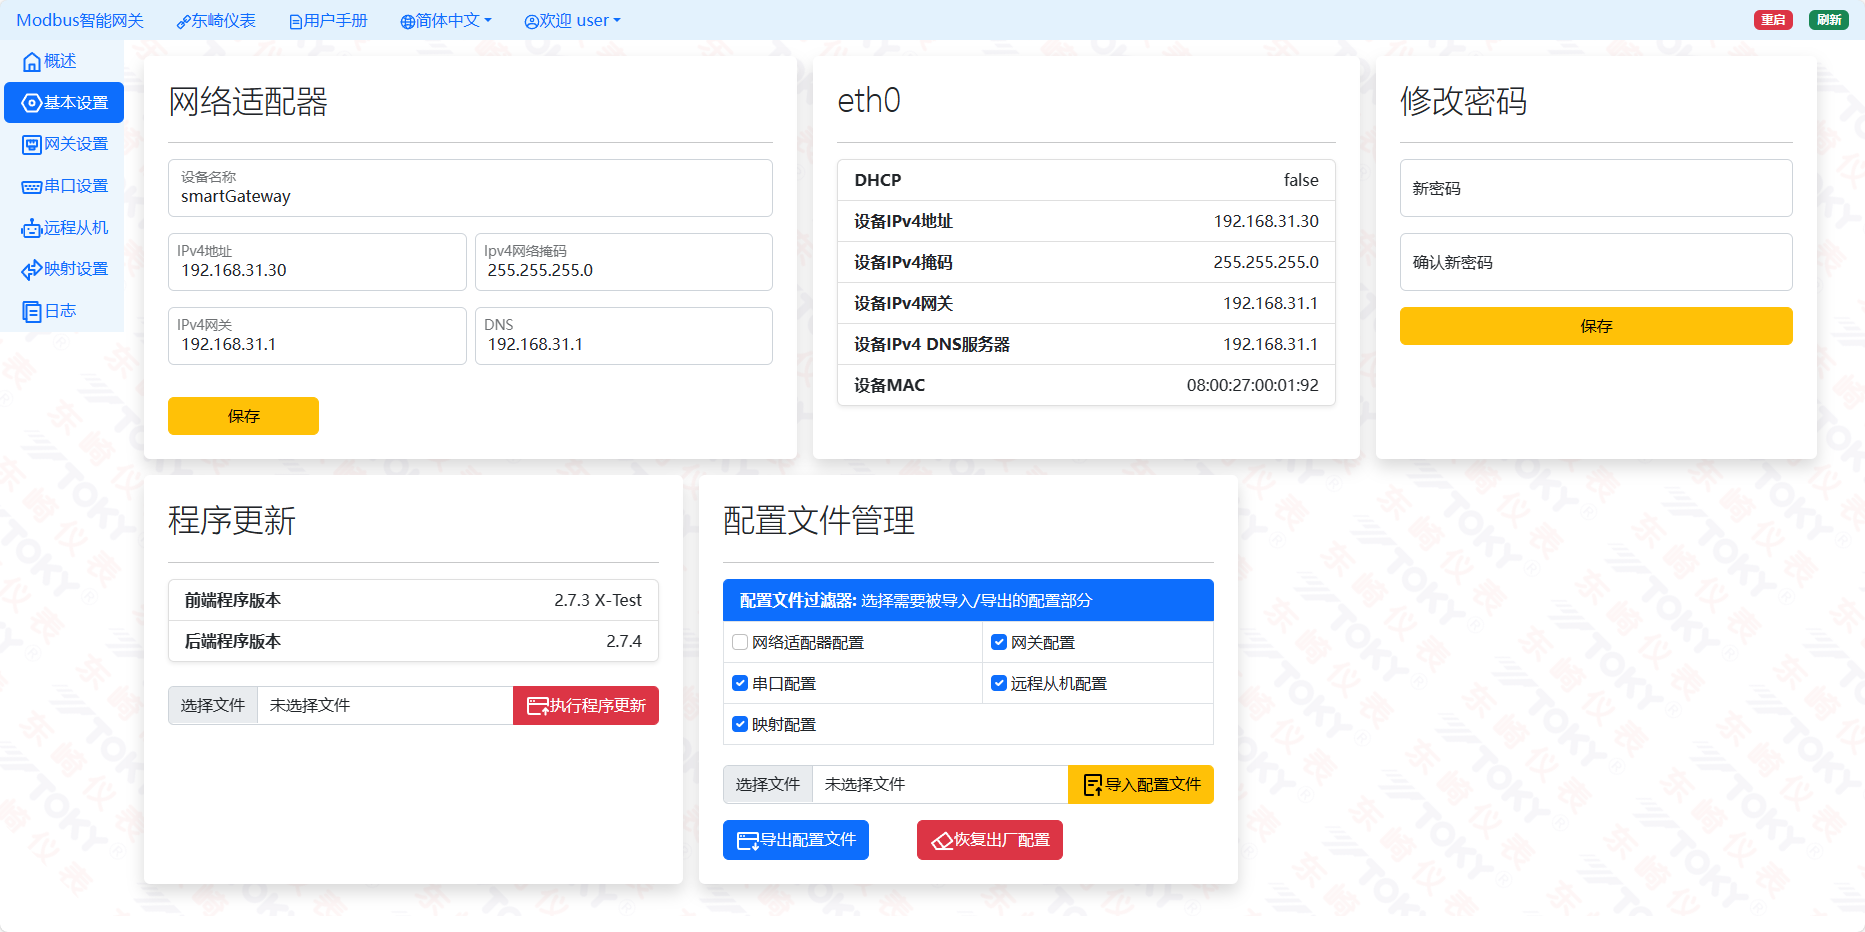Click the log document icon beside 日志
Viewport: 1865px width, 932px height.
point(32,312)
